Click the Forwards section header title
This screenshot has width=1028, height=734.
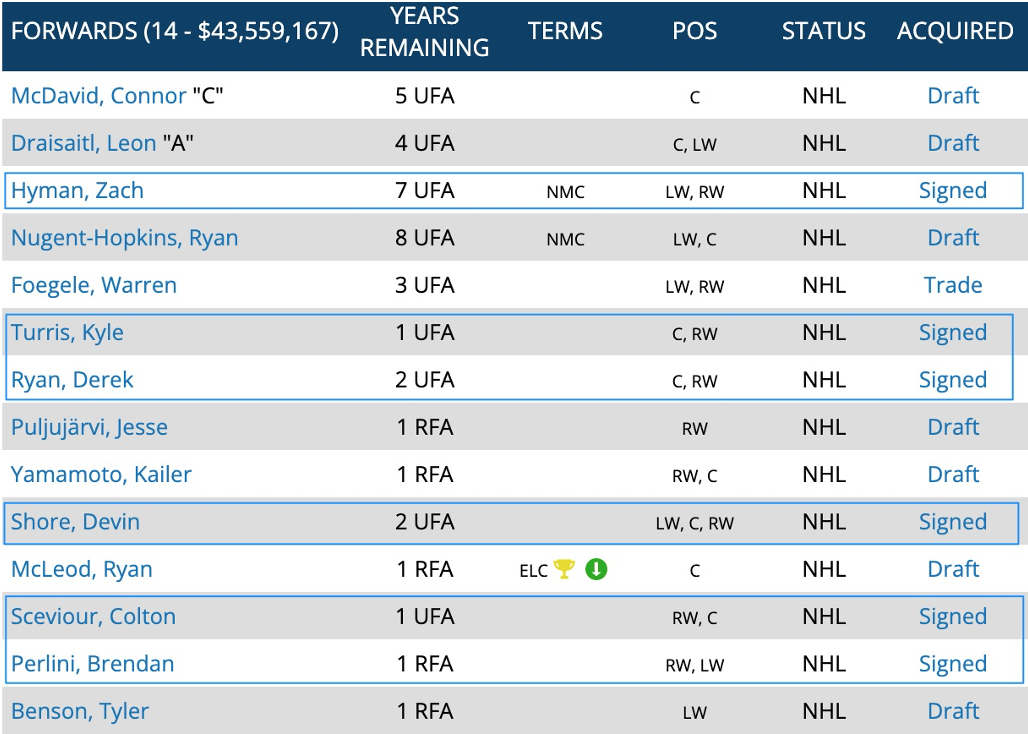pyautogui.click(x=175, y=32)
